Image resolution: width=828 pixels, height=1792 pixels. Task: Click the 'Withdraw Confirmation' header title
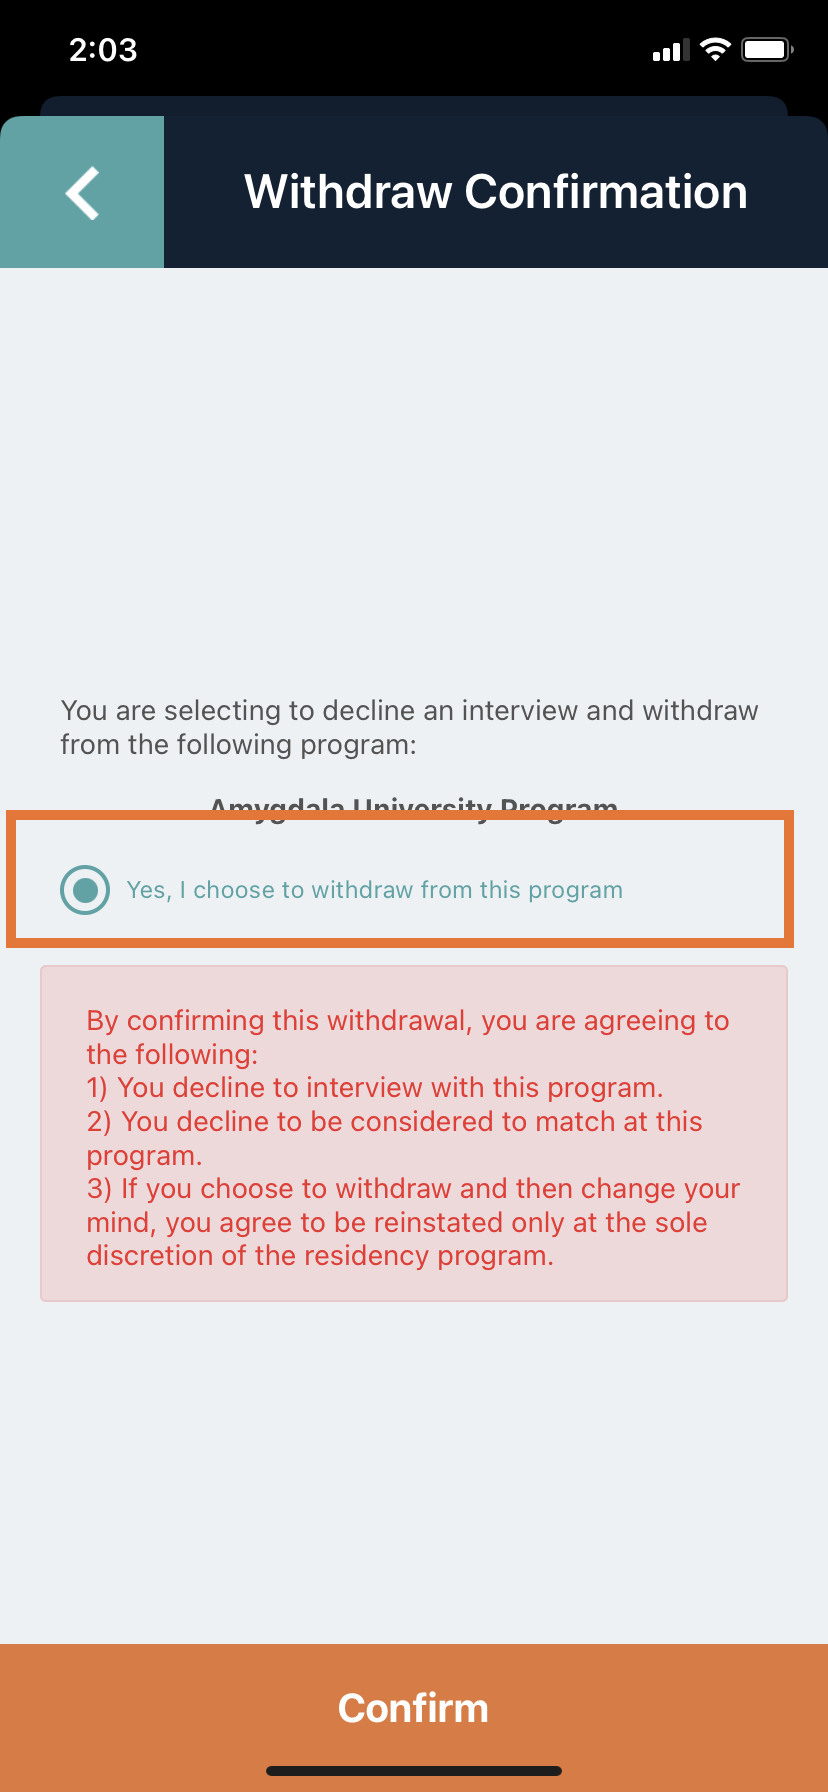496,192
